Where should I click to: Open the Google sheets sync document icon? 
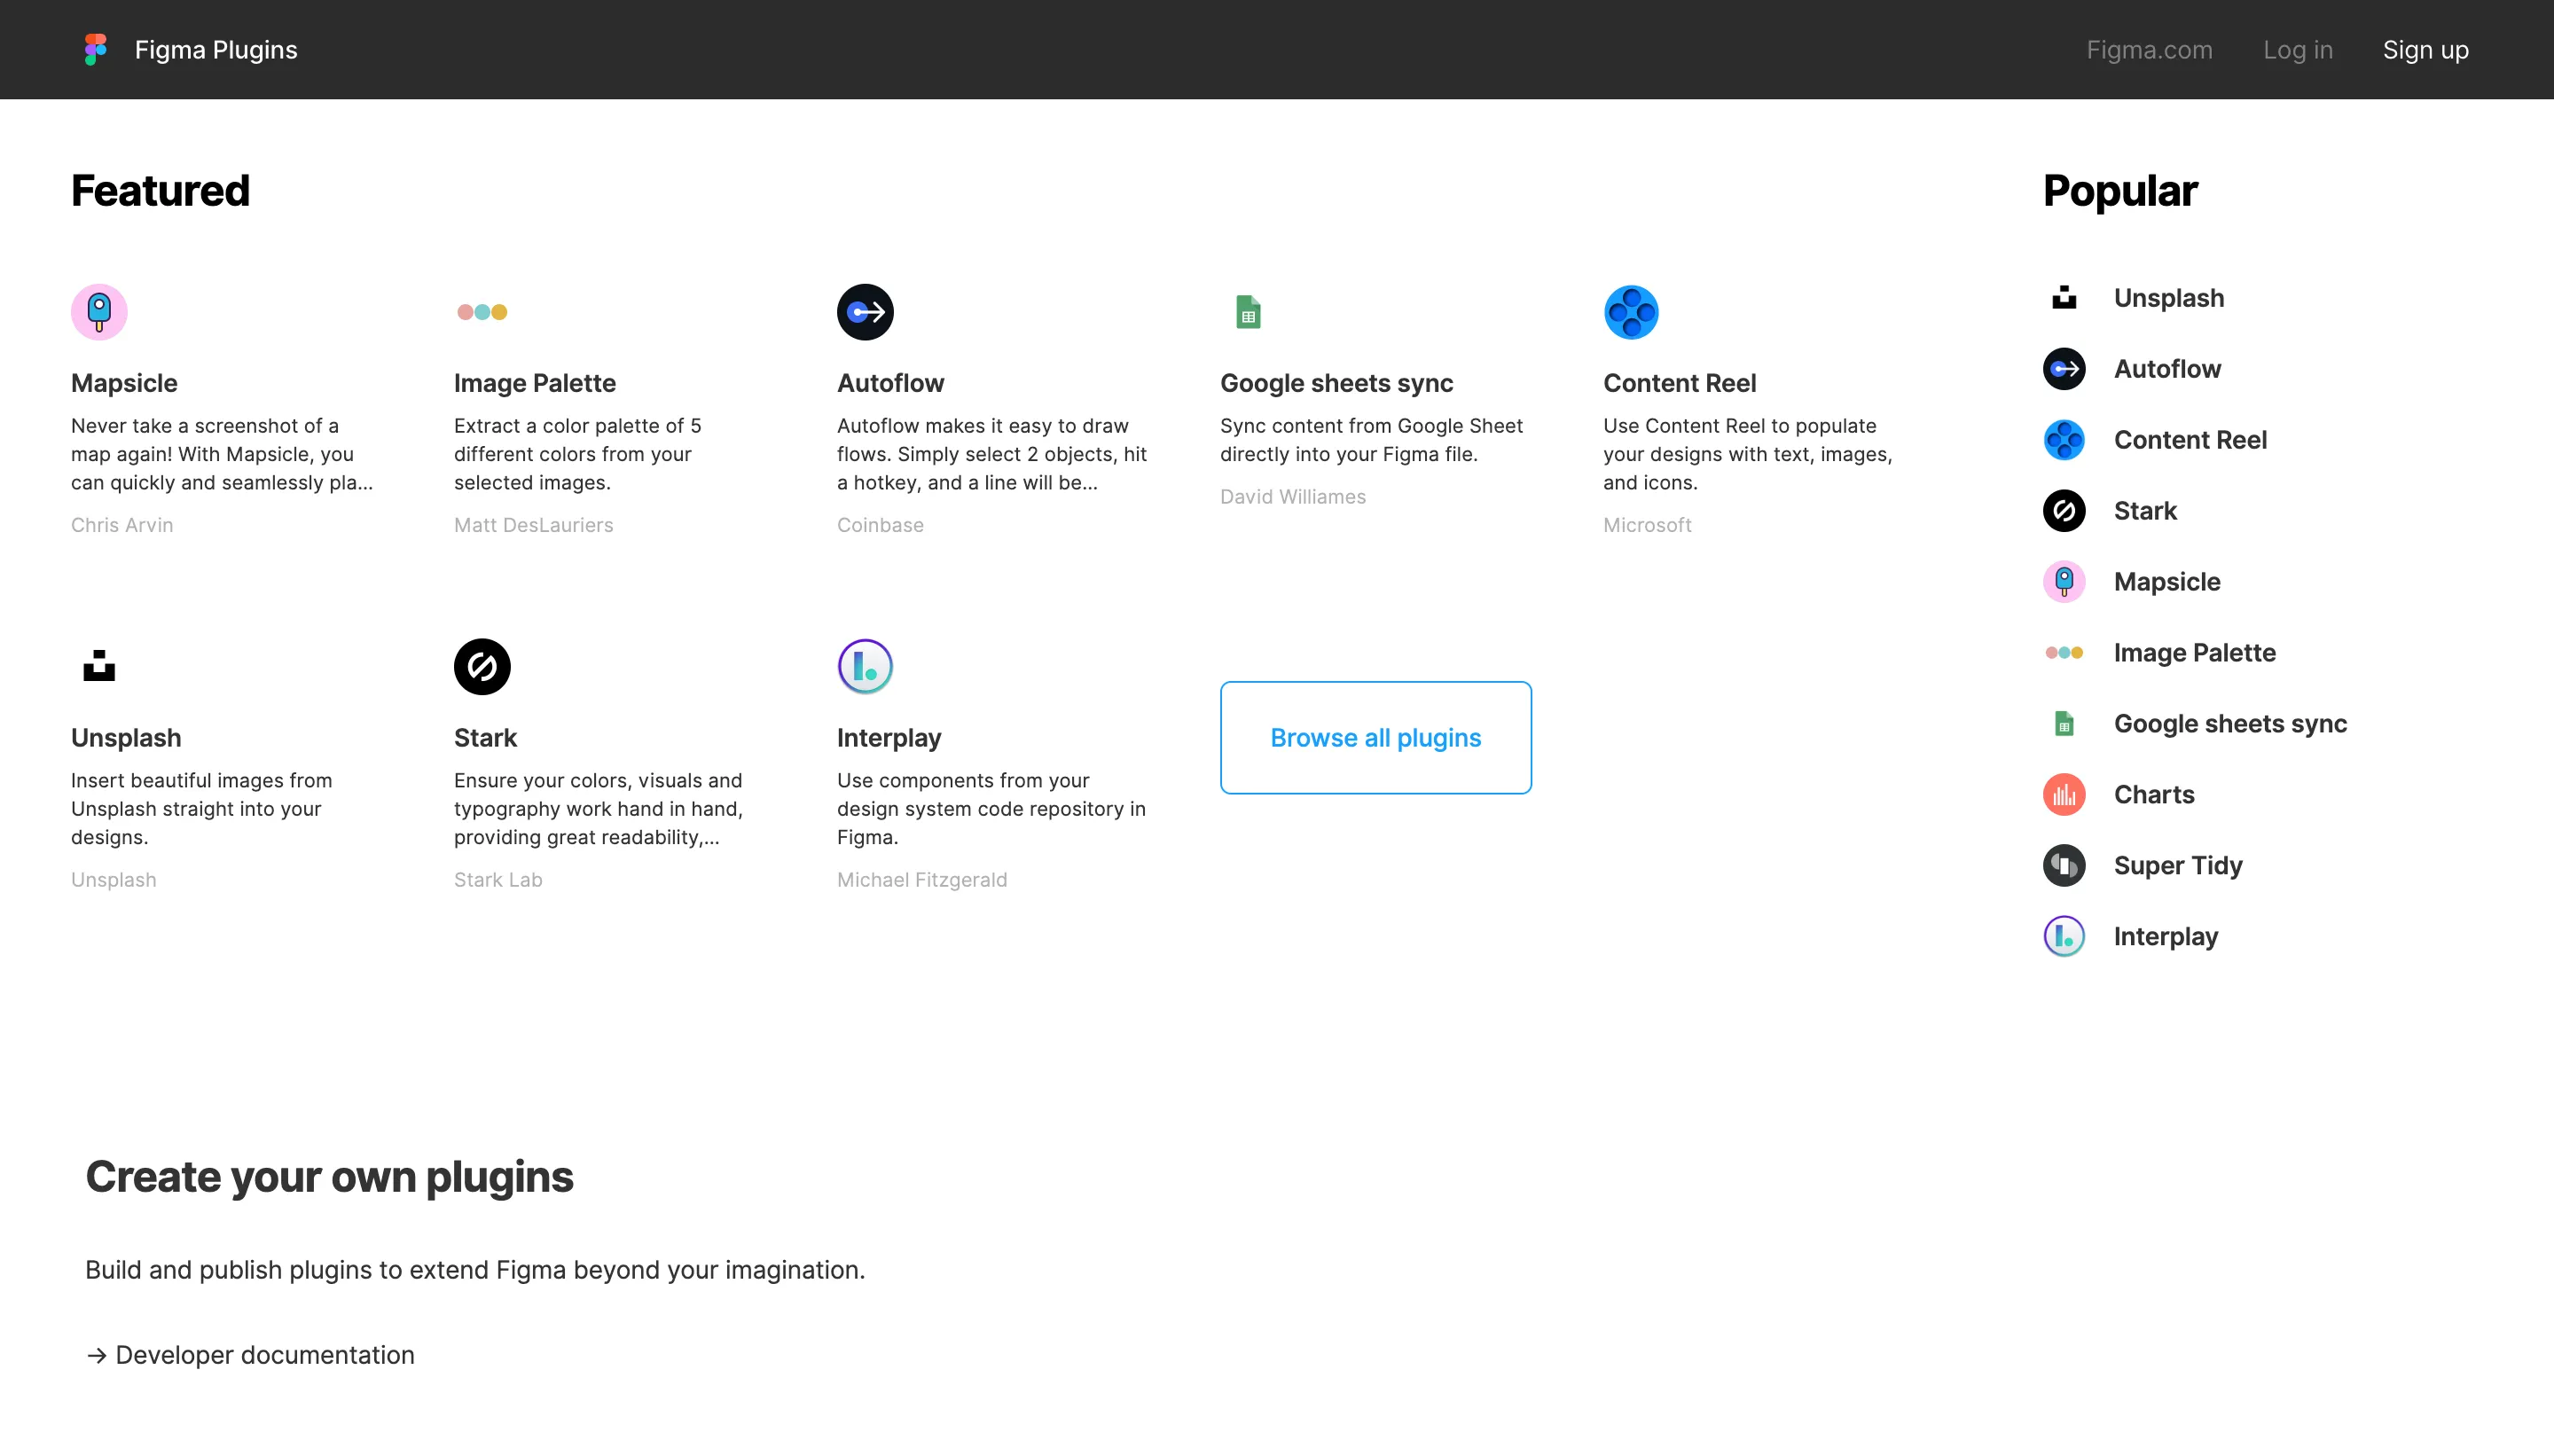click(x=1249, y=311)
